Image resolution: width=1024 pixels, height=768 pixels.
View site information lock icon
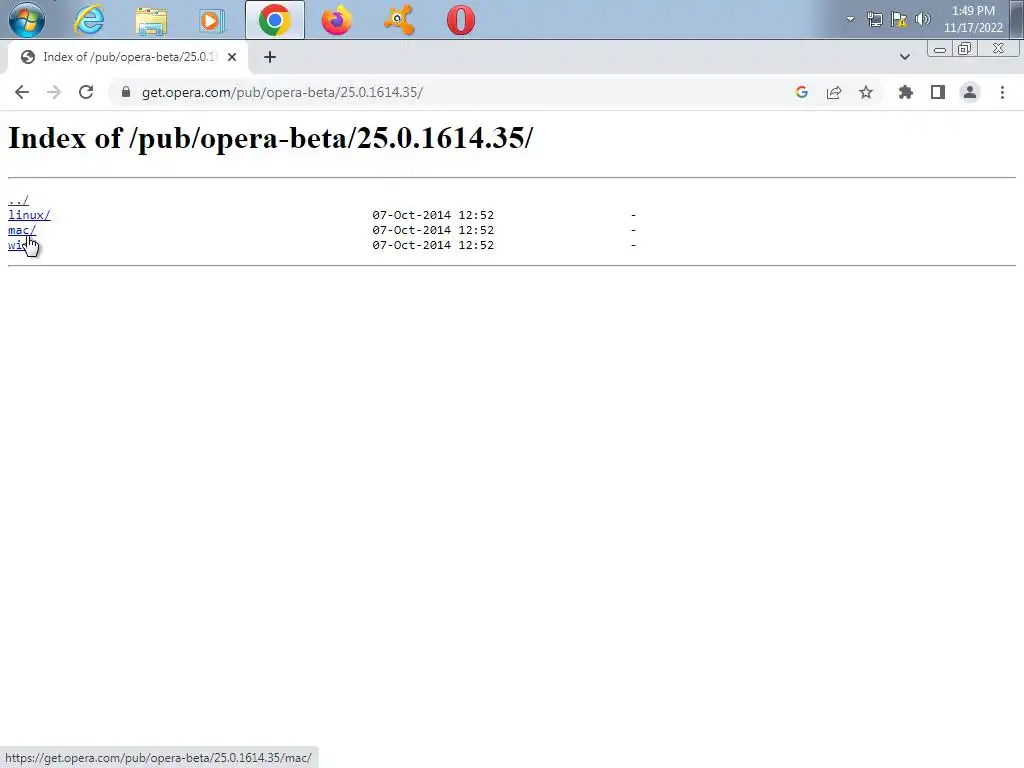coord(126,92)
